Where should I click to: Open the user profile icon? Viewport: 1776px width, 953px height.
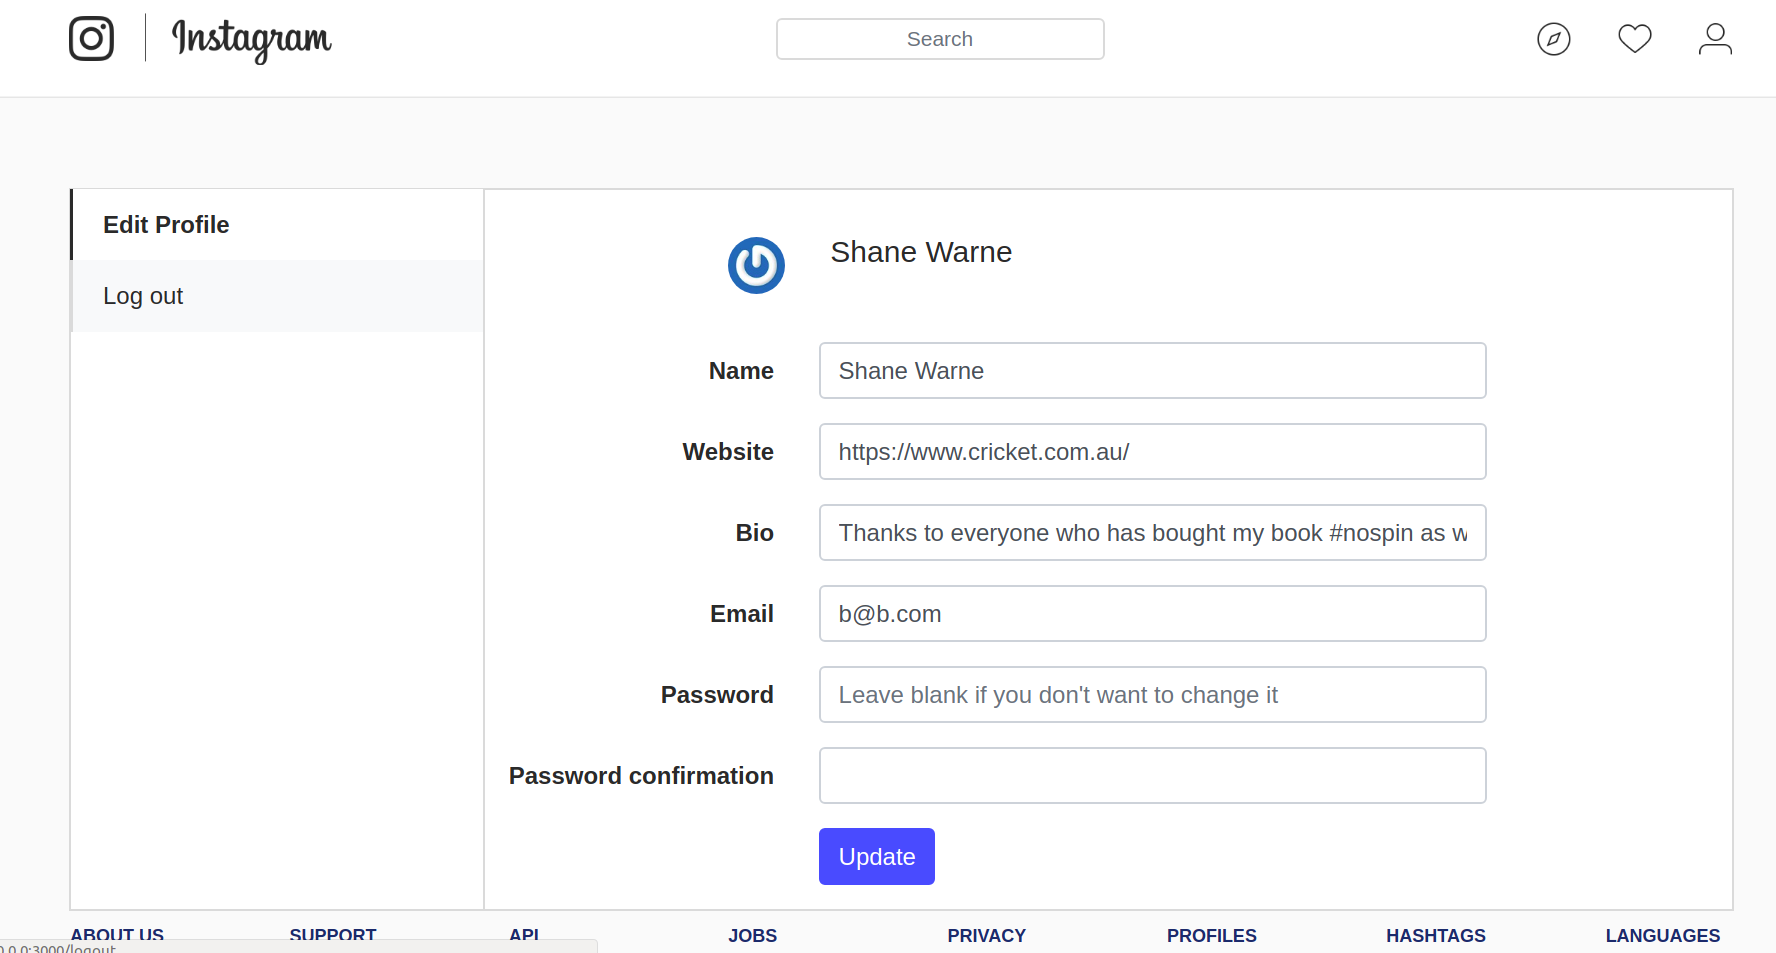[1715, 39]
